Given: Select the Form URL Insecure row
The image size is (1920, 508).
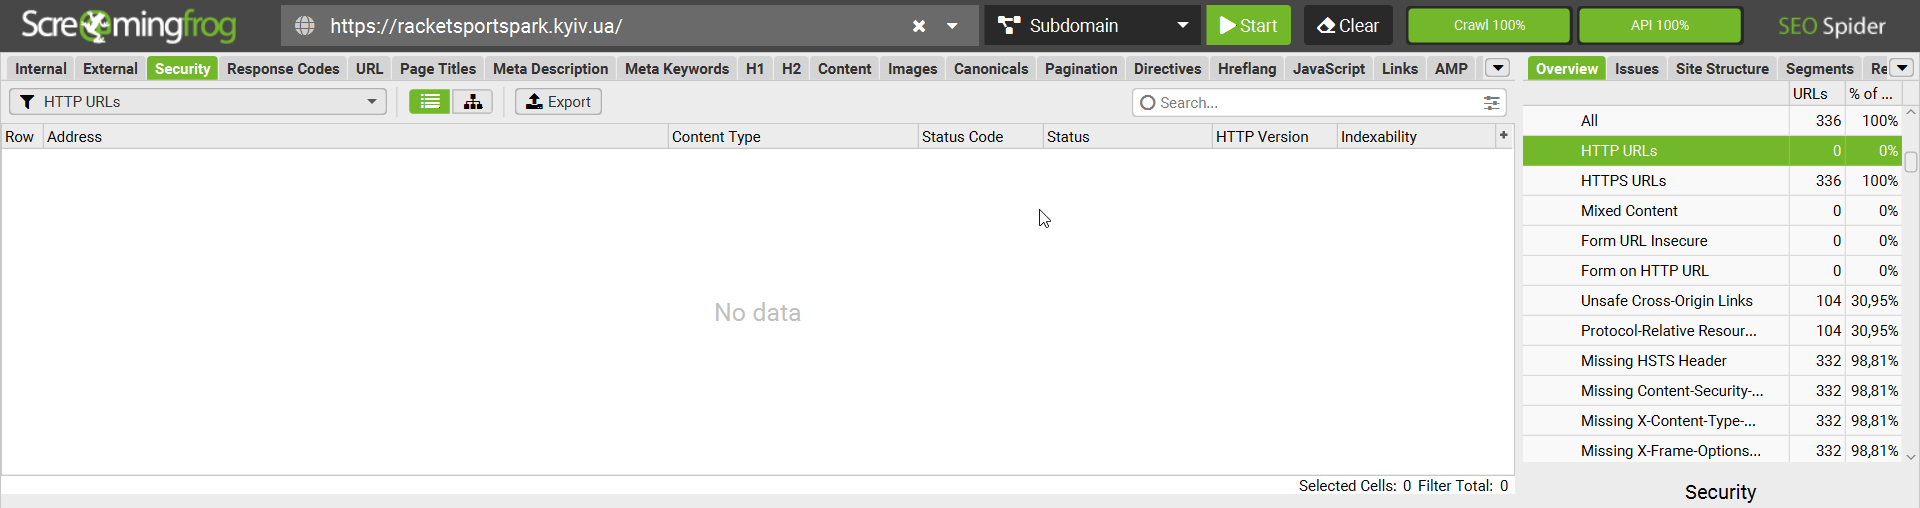Looking at the screenshot, I should tap(1712, 241).
